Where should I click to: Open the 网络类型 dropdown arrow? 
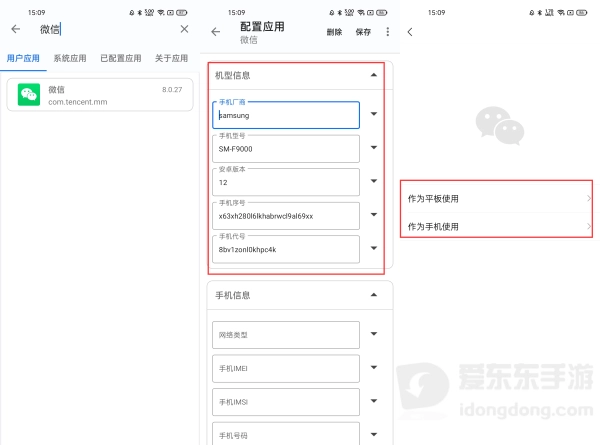pyautogui.click(x=374, y=334)
